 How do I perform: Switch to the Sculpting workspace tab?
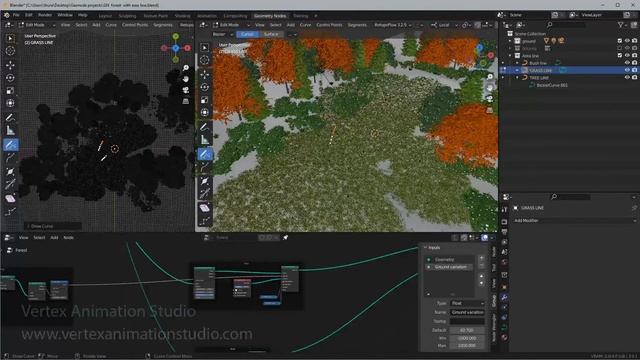[x=127, y=16]
